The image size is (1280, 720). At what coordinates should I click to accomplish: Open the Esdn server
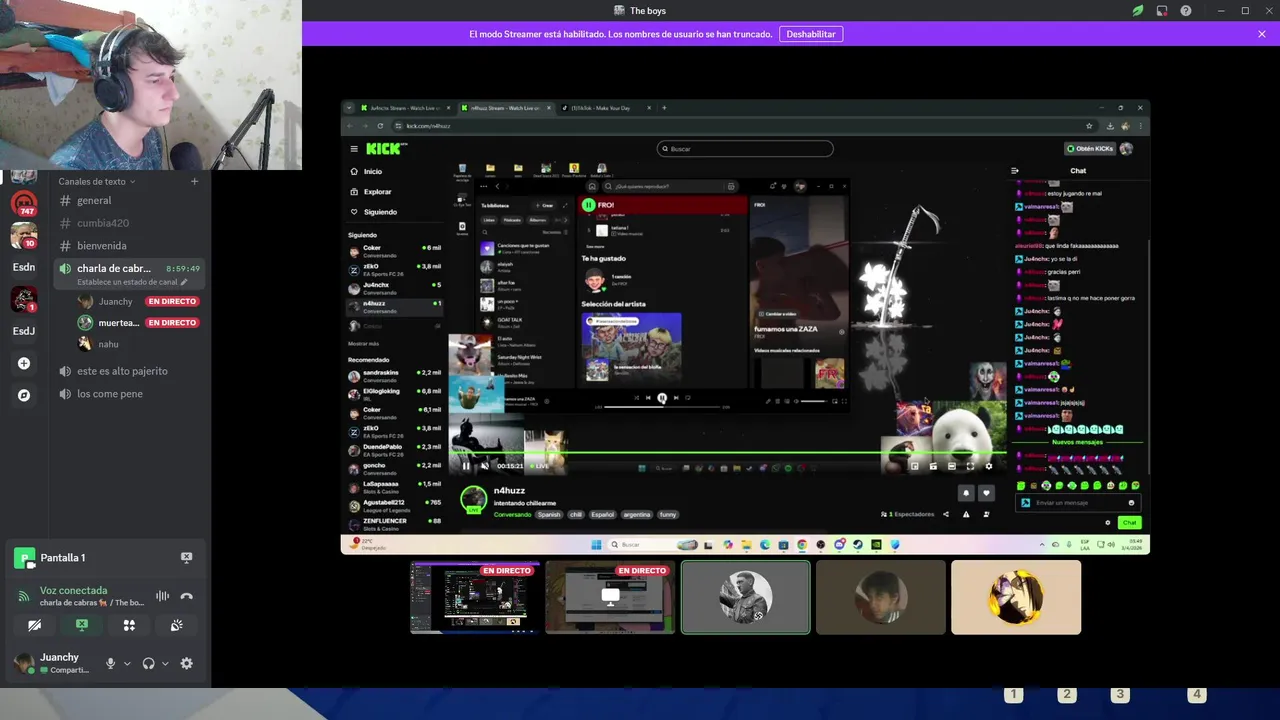[24, 267]
